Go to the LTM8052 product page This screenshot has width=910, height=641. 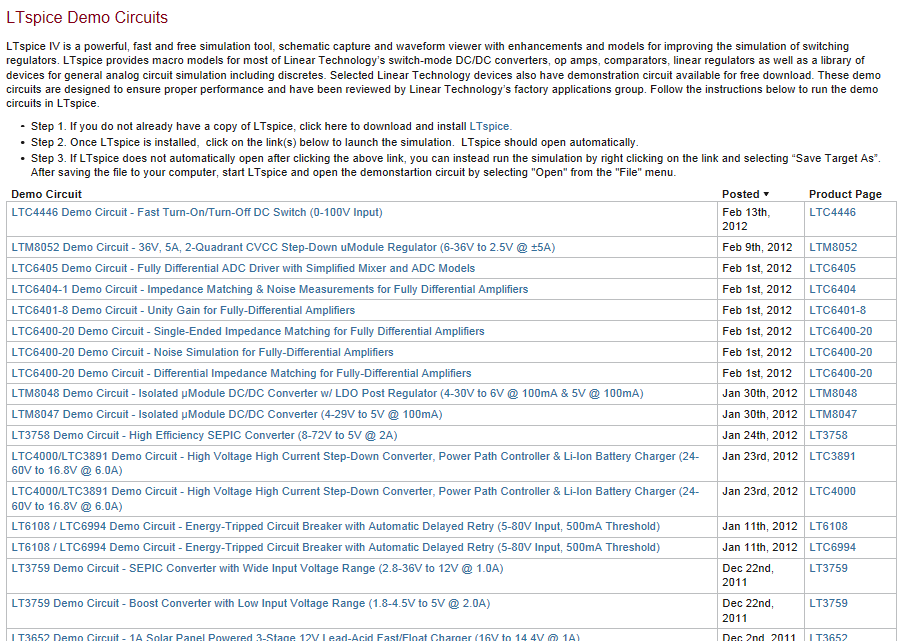(x=833, y=247)
